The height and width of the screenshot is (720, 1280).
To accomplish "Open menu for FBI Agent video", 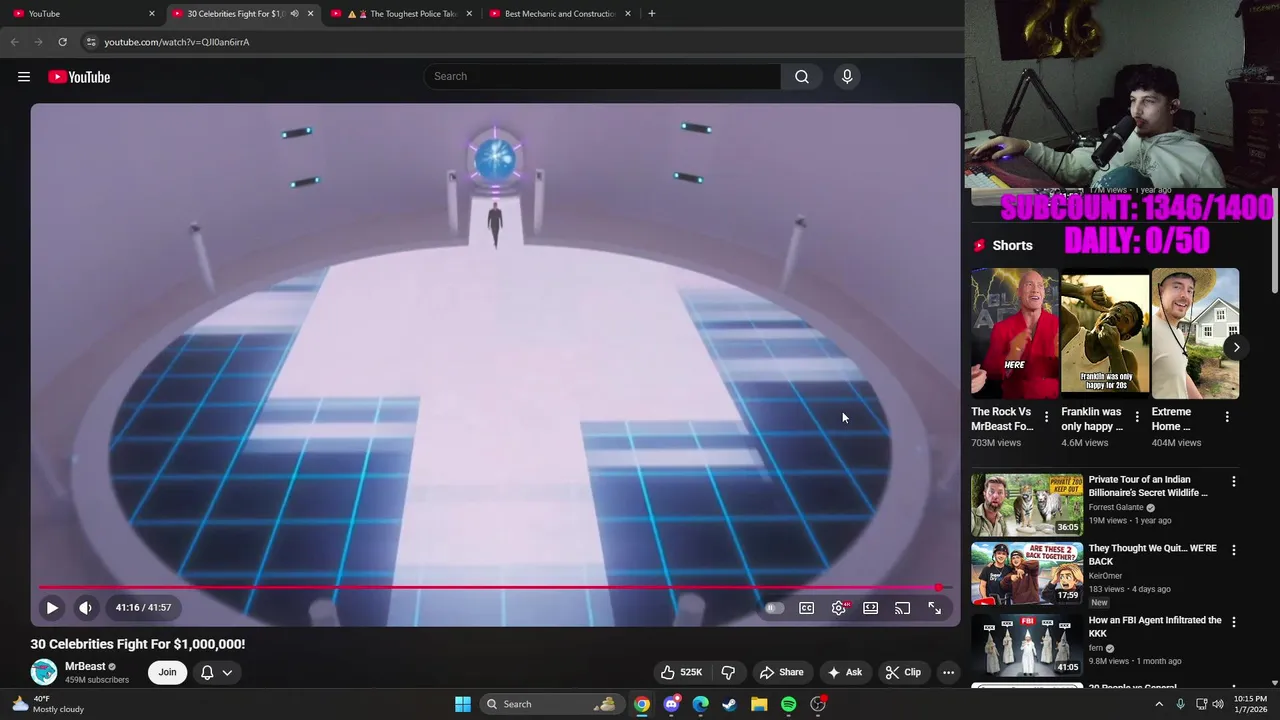I will click(x=1234, y=622).
